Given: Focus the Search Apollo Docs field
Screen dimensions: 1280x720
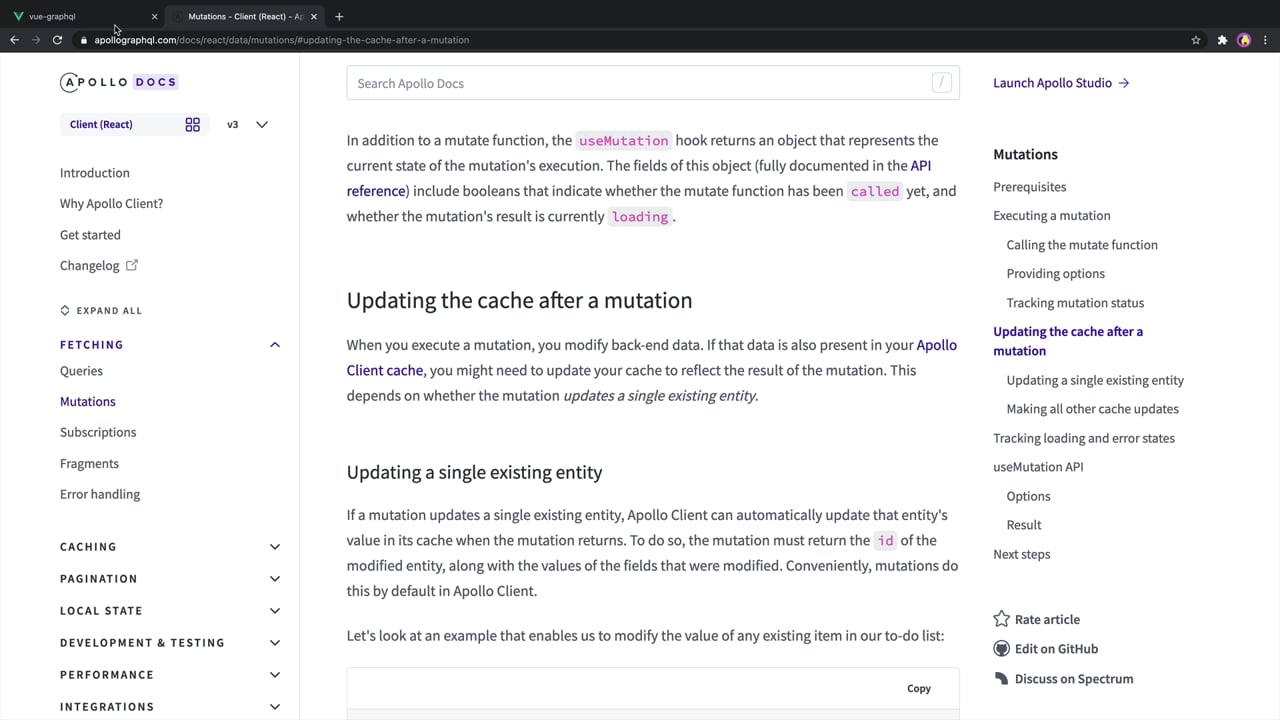Looking at the screenshot, I should point(653,83).
